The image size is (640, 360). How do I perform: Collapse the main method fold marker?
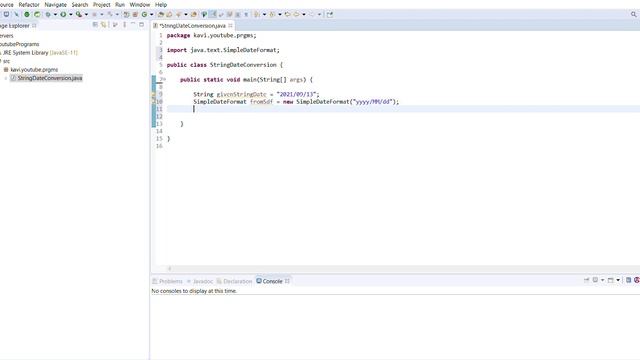(x=164, y=79)
